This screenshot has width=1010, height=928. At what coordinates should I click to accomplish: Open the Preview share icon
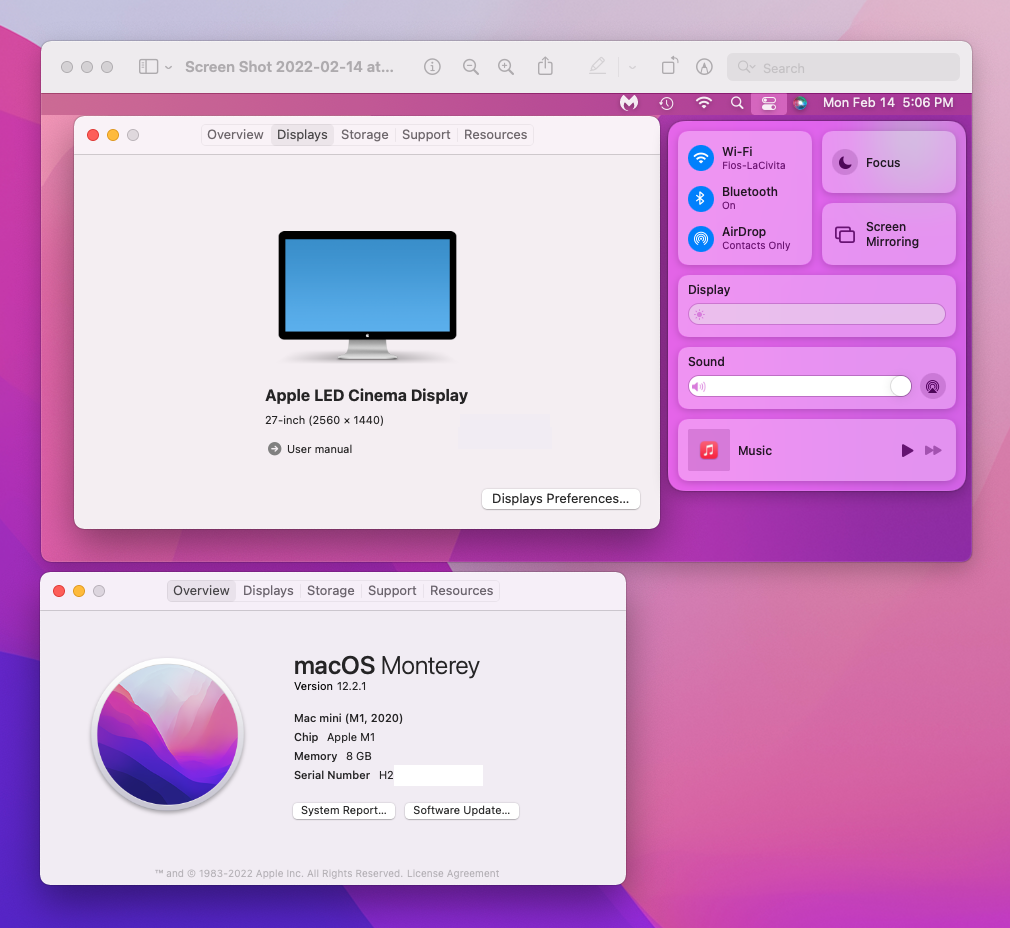coord(546,66)
